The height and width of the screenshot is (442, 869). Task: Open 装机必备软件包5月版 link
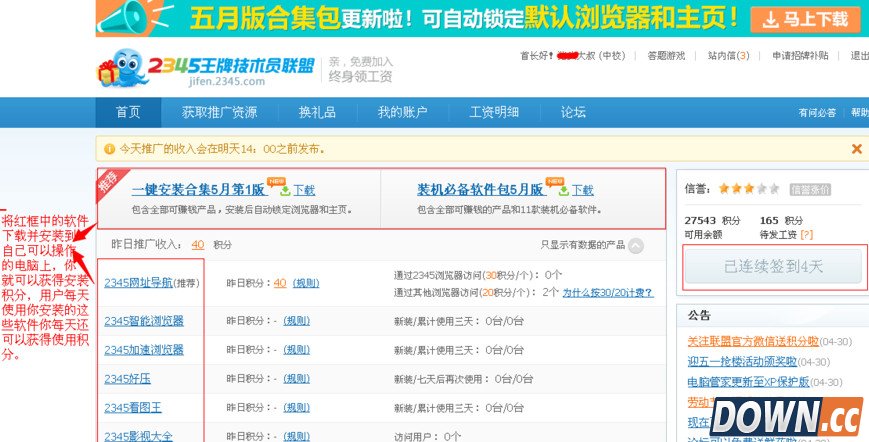pyautogui.click(x=480, y=190)
